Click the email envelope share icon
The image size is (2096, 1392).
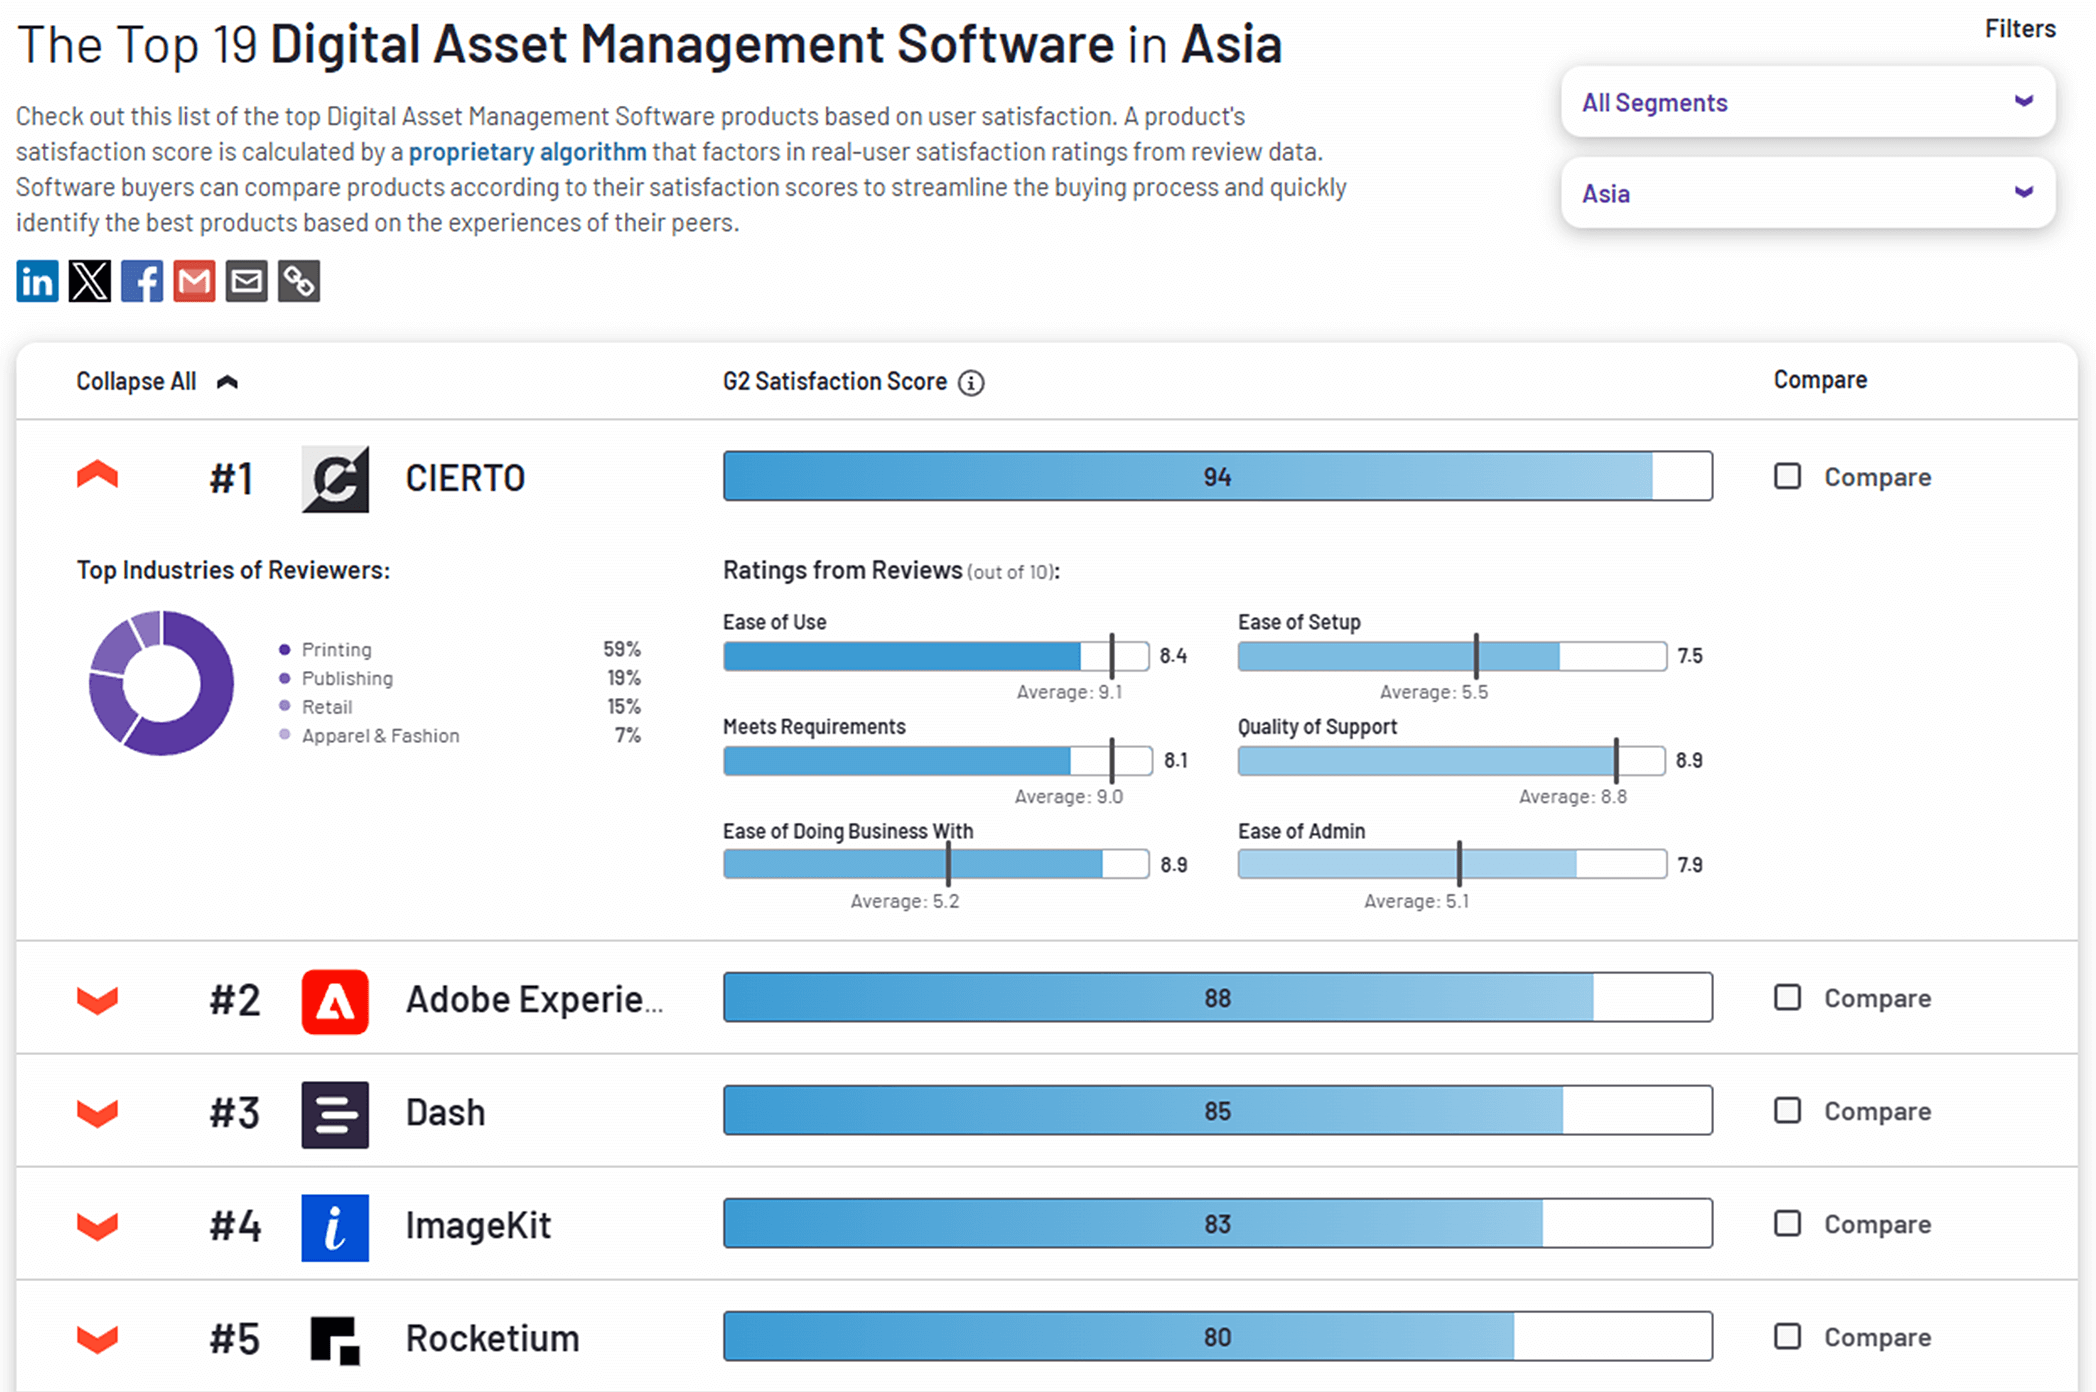[x=246, y=281]
